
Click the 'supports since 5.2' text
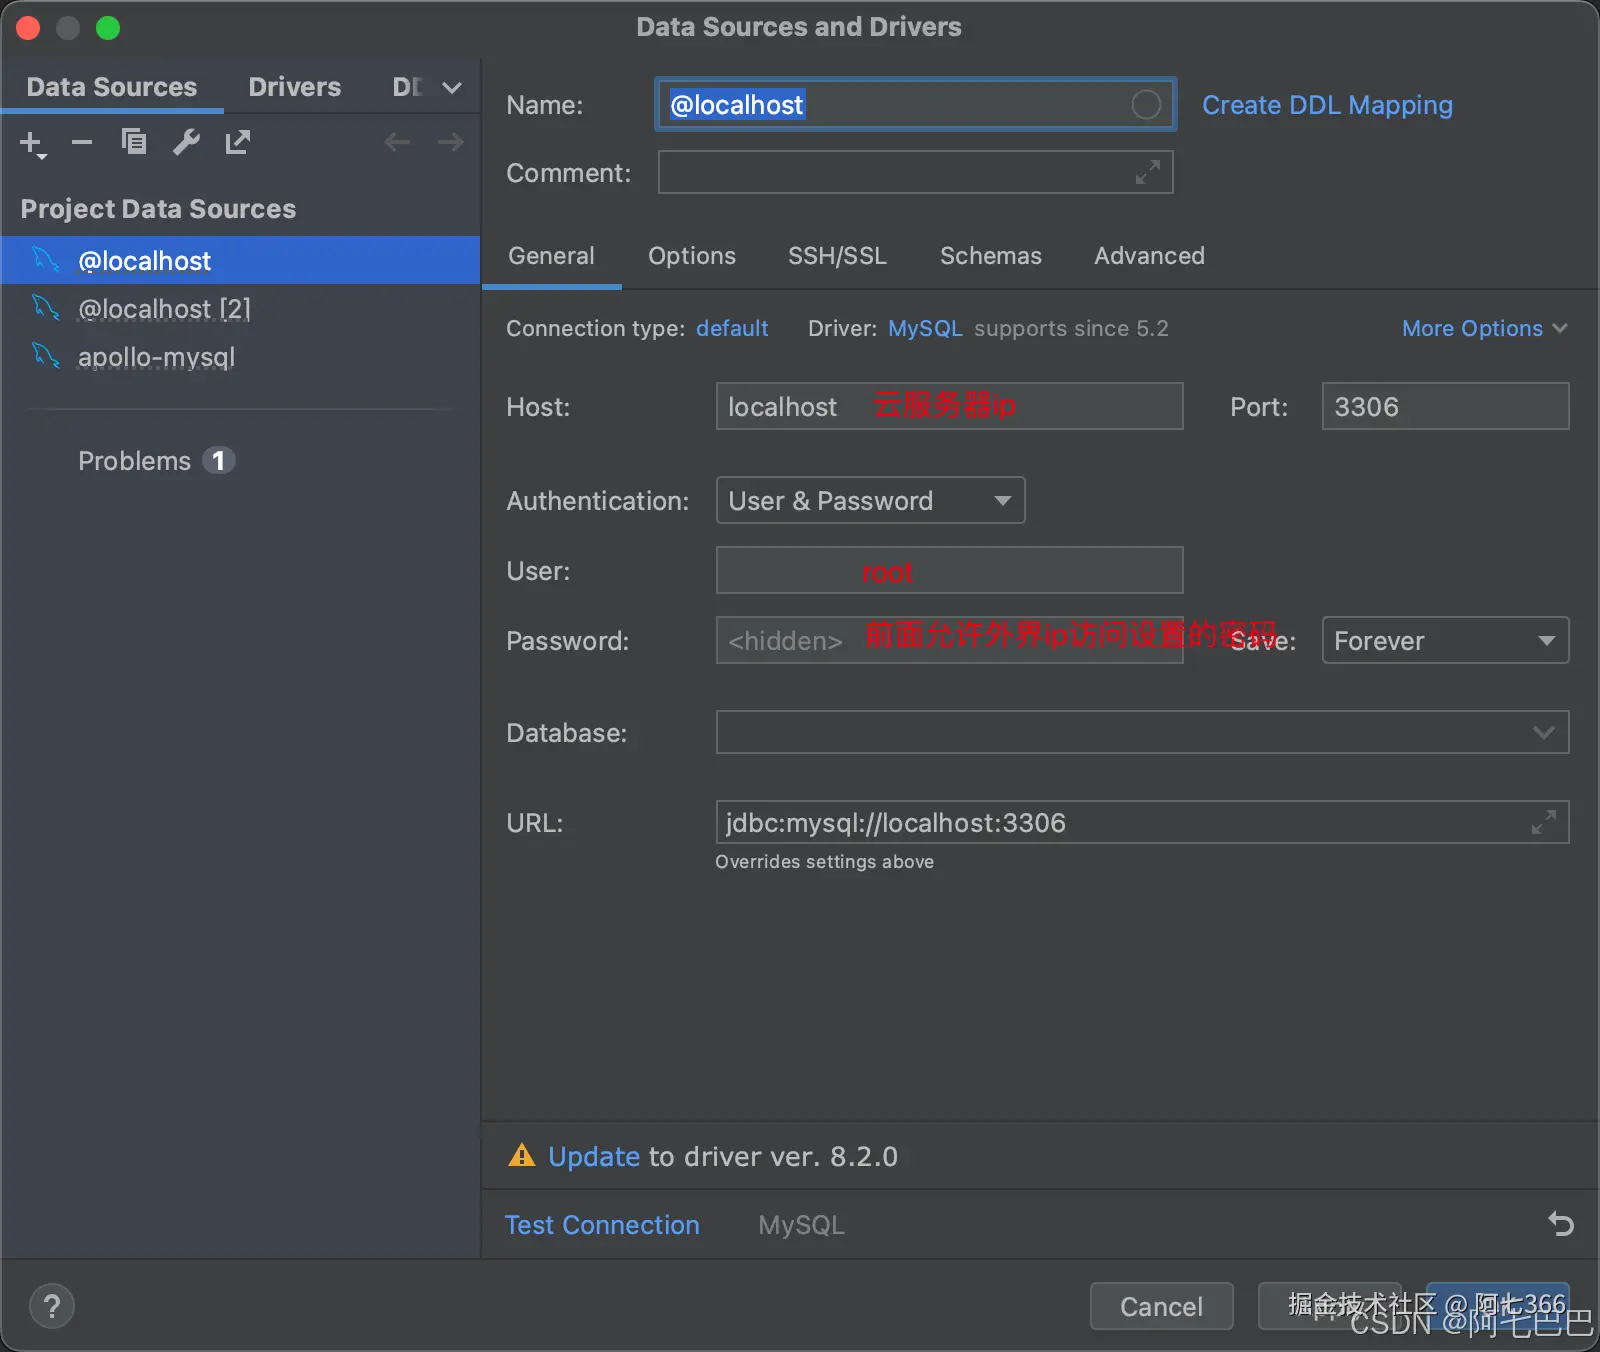(1071, 328)
